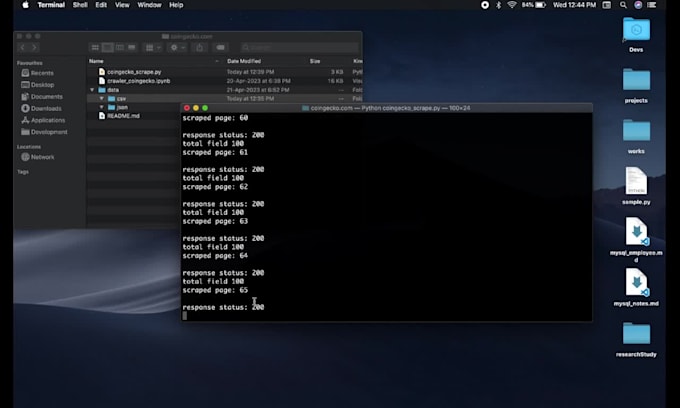Viewport: 680px width, 408px height.
Task: Collapse the data folder disclosure triangle
Action: (92, 90)
